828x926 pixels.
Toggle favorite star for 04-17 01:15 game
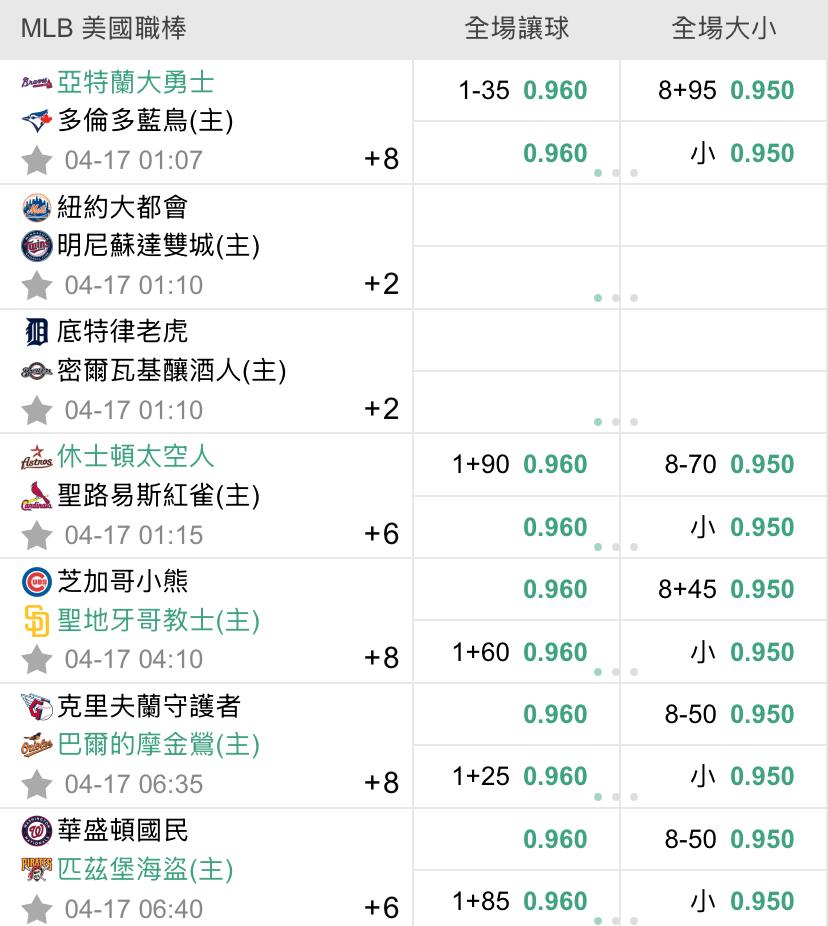pyautogui.click(x=37, y=535)
